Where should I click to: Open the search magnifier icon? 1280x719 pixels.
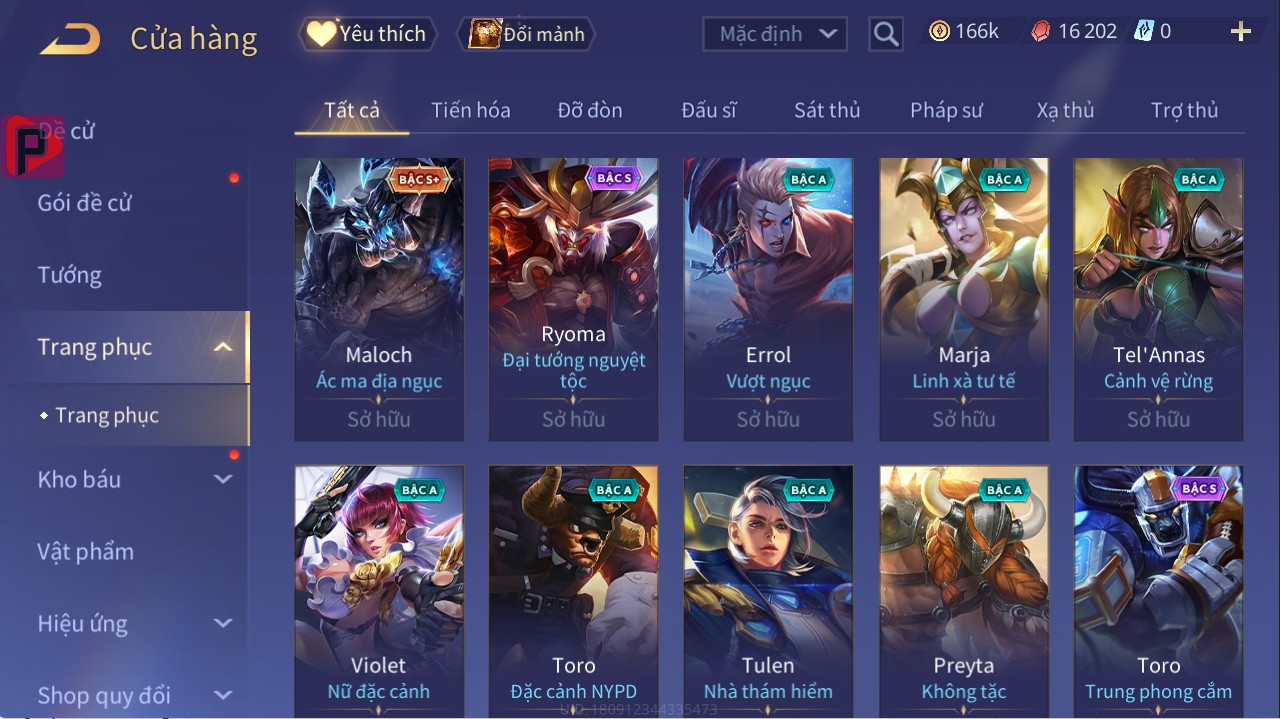click(x=885, y=34)
